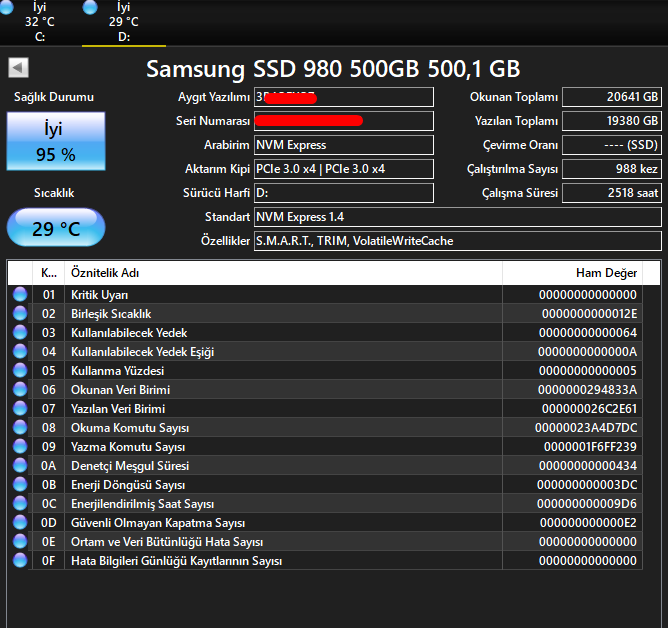Click the status orb for Okunan Veri Birimi
Screen dimensions: 668x628
20,389
